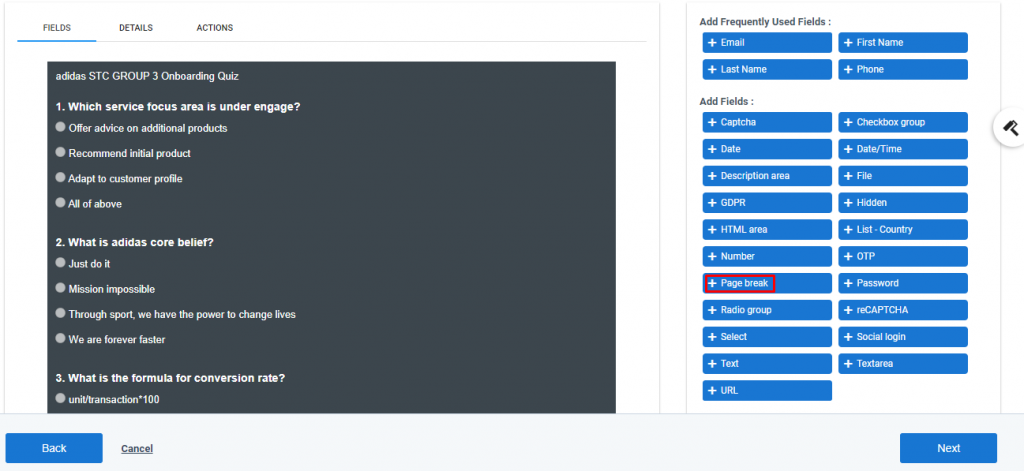Select 'Through sport, we have the power' radio

pyautogui.click(x=61, y=314)
